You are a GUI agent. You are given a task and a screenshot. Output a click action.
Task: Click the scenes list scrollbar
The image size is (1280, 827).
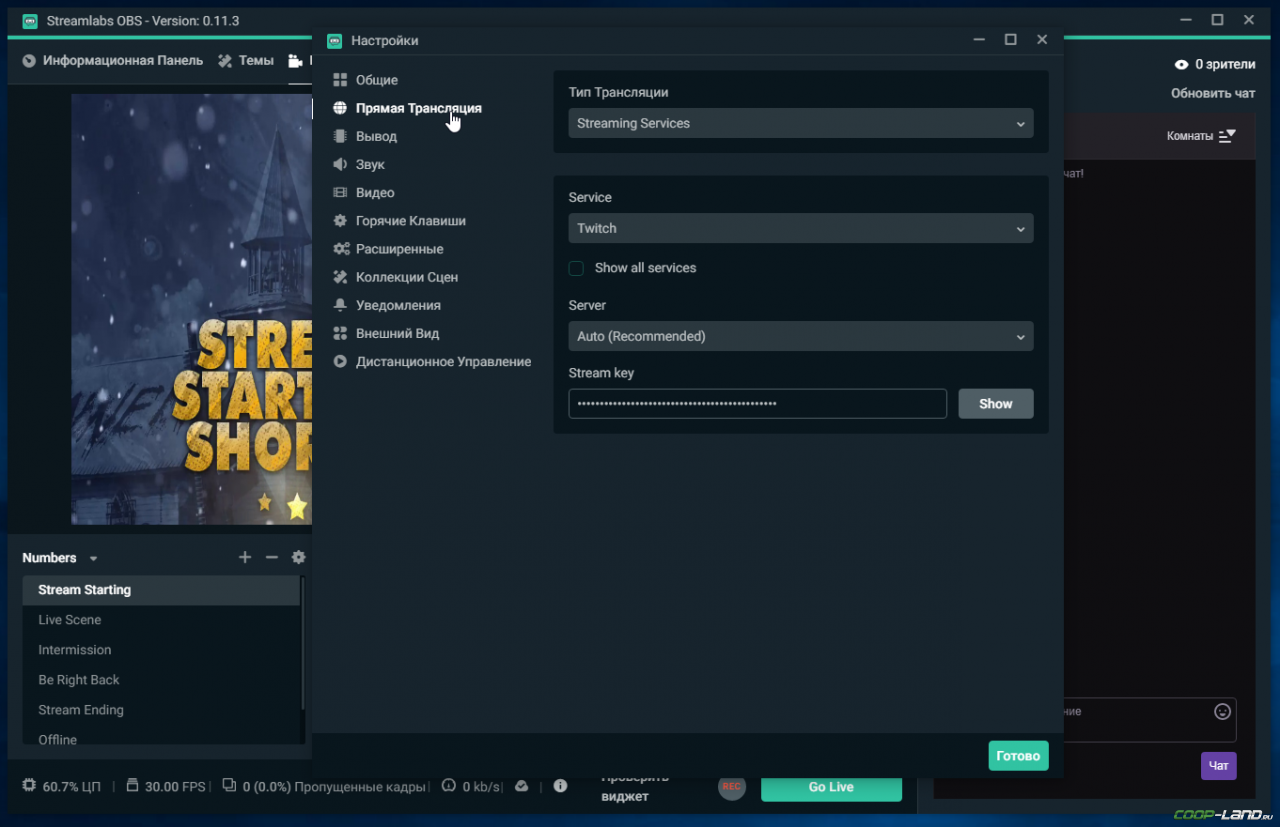click(302, 645)
